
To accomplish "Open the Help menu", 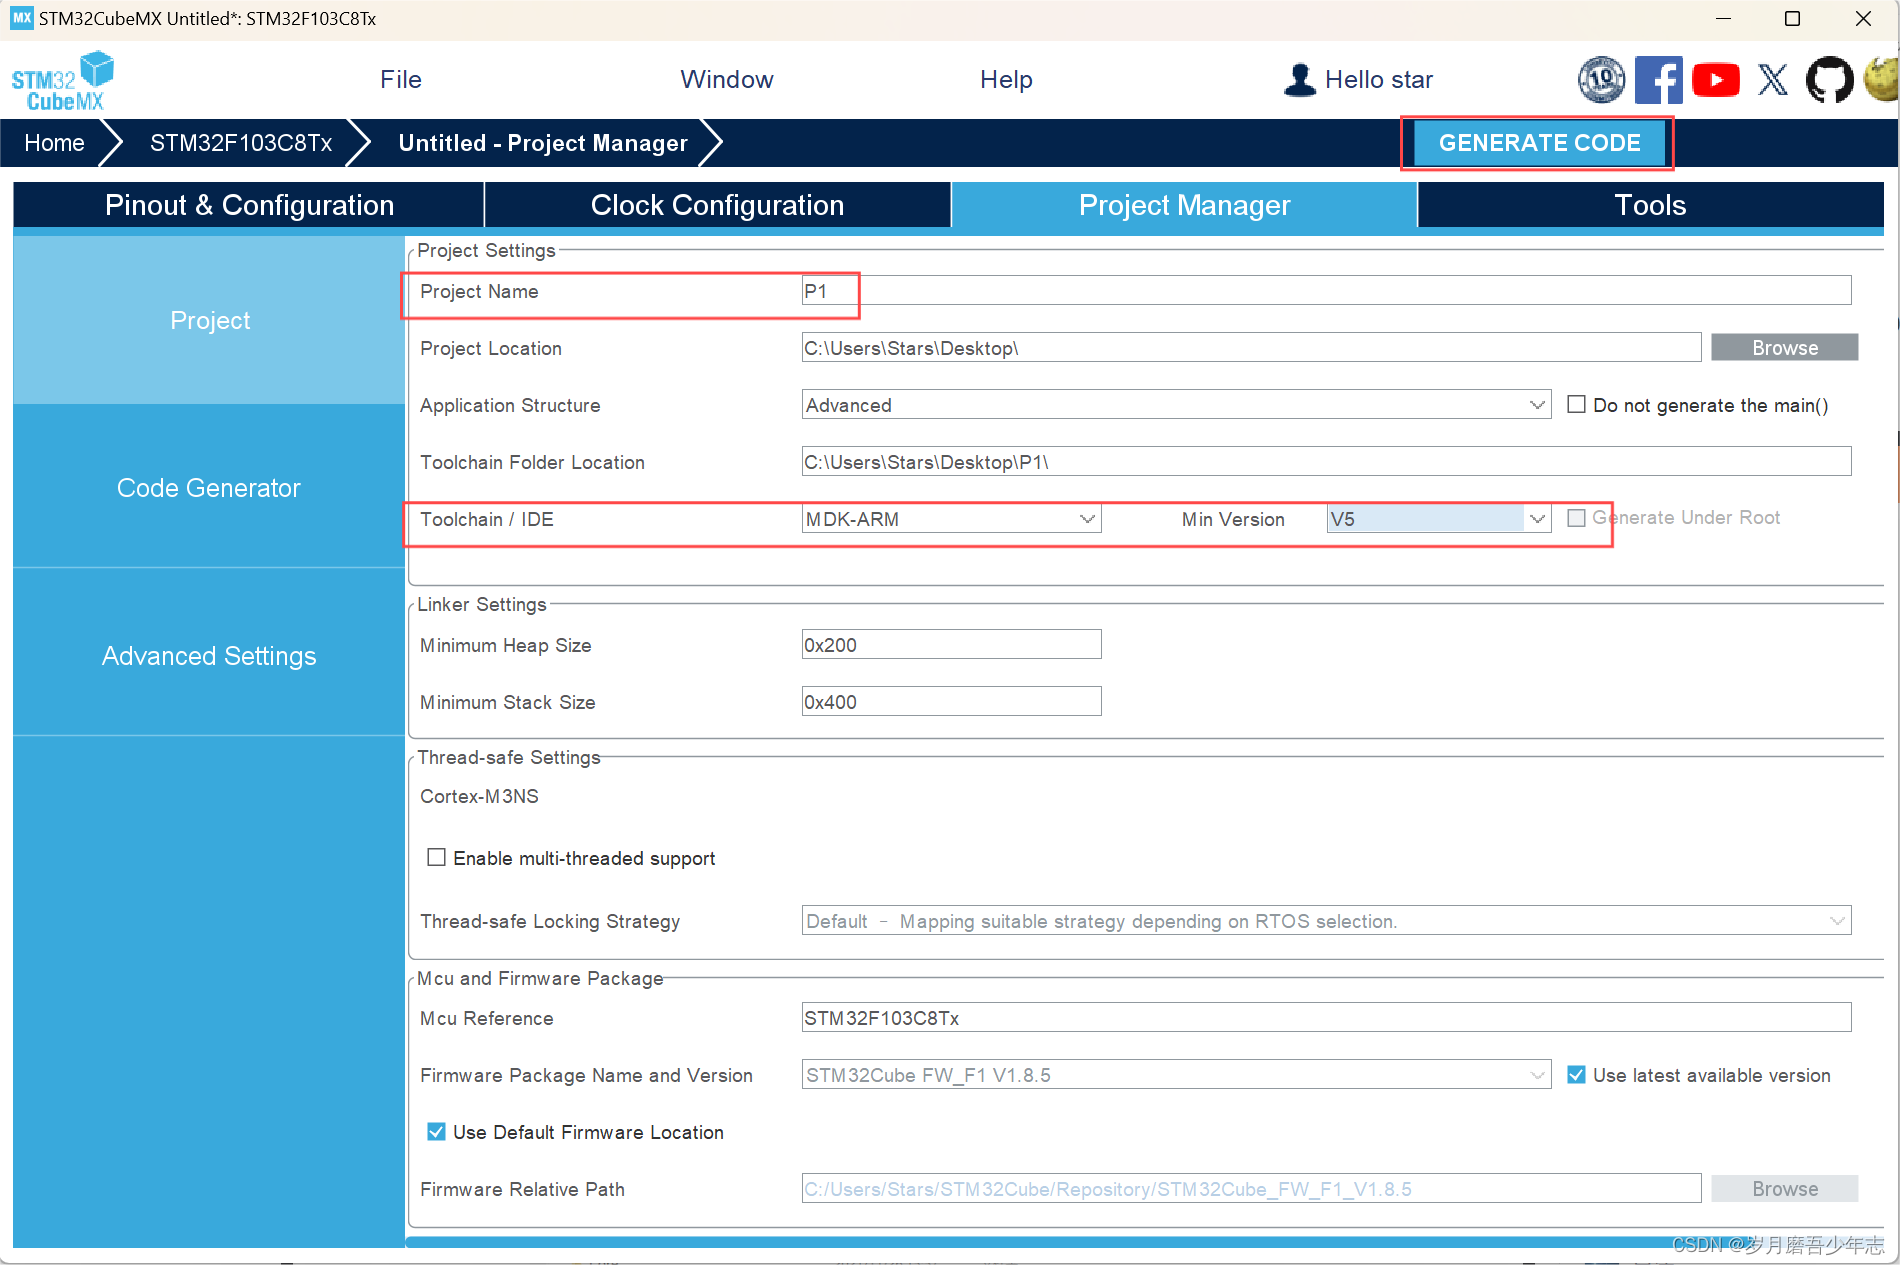I will coord(1006,80).
